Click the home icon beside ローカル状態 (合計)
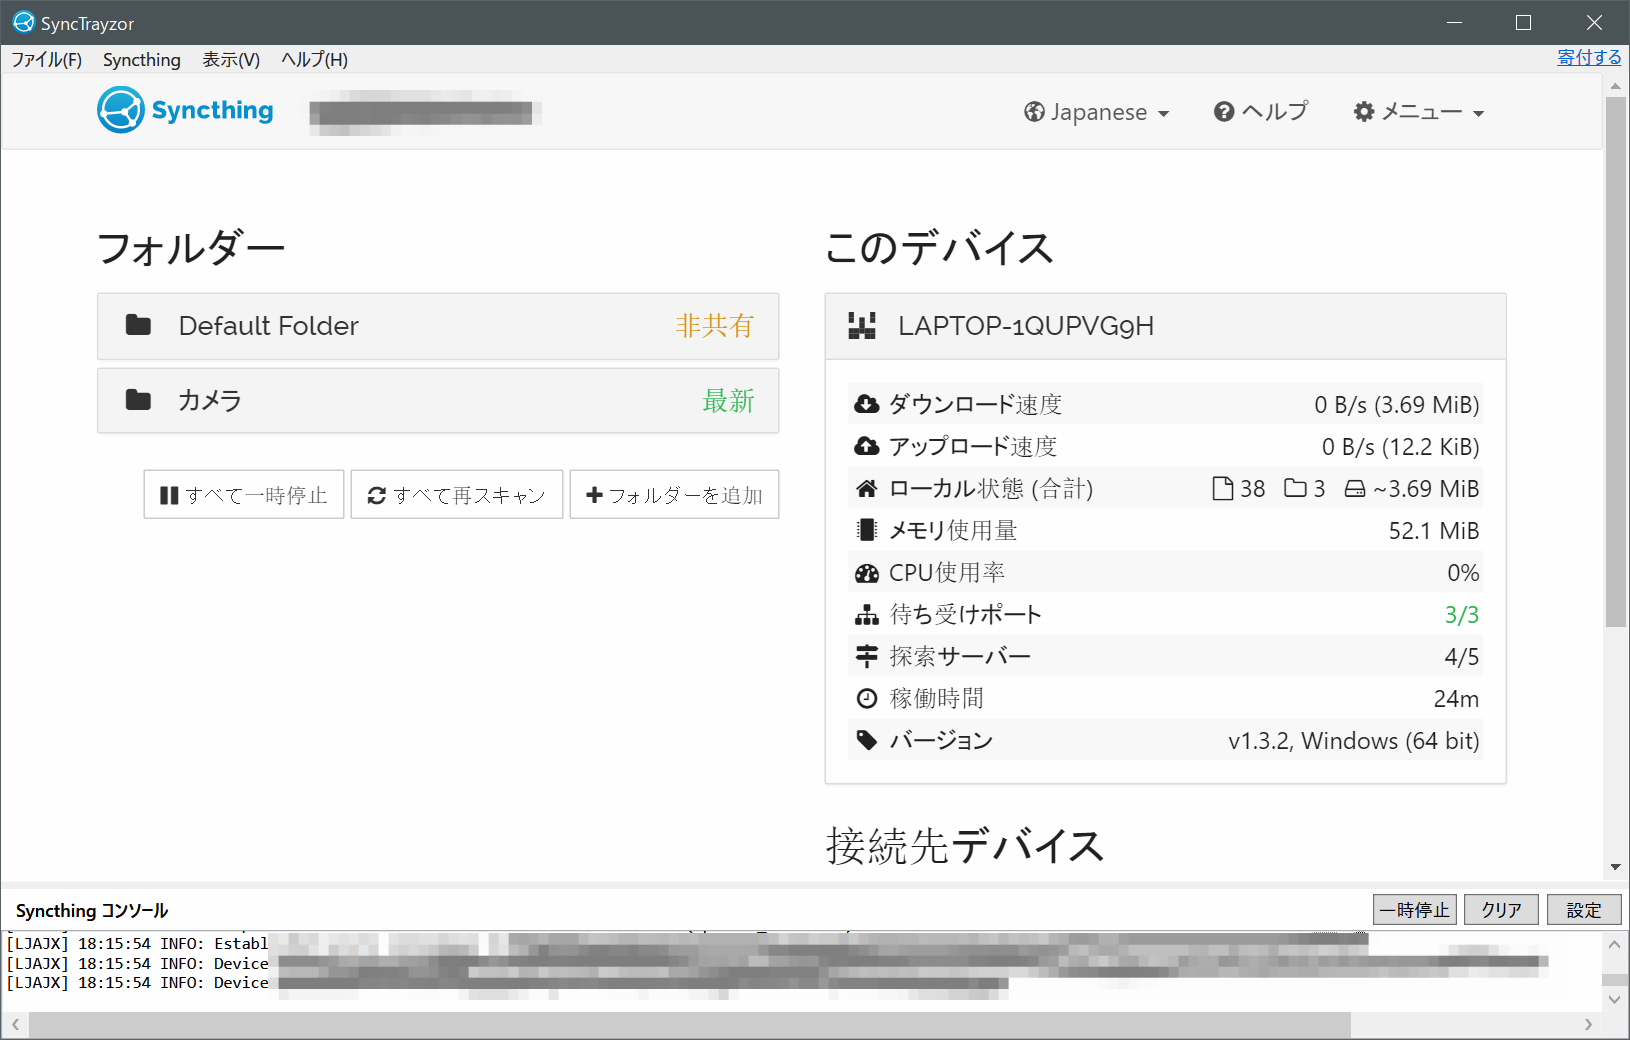Viewport: 1630px width, 1040px height. click(x=868, y=488)
